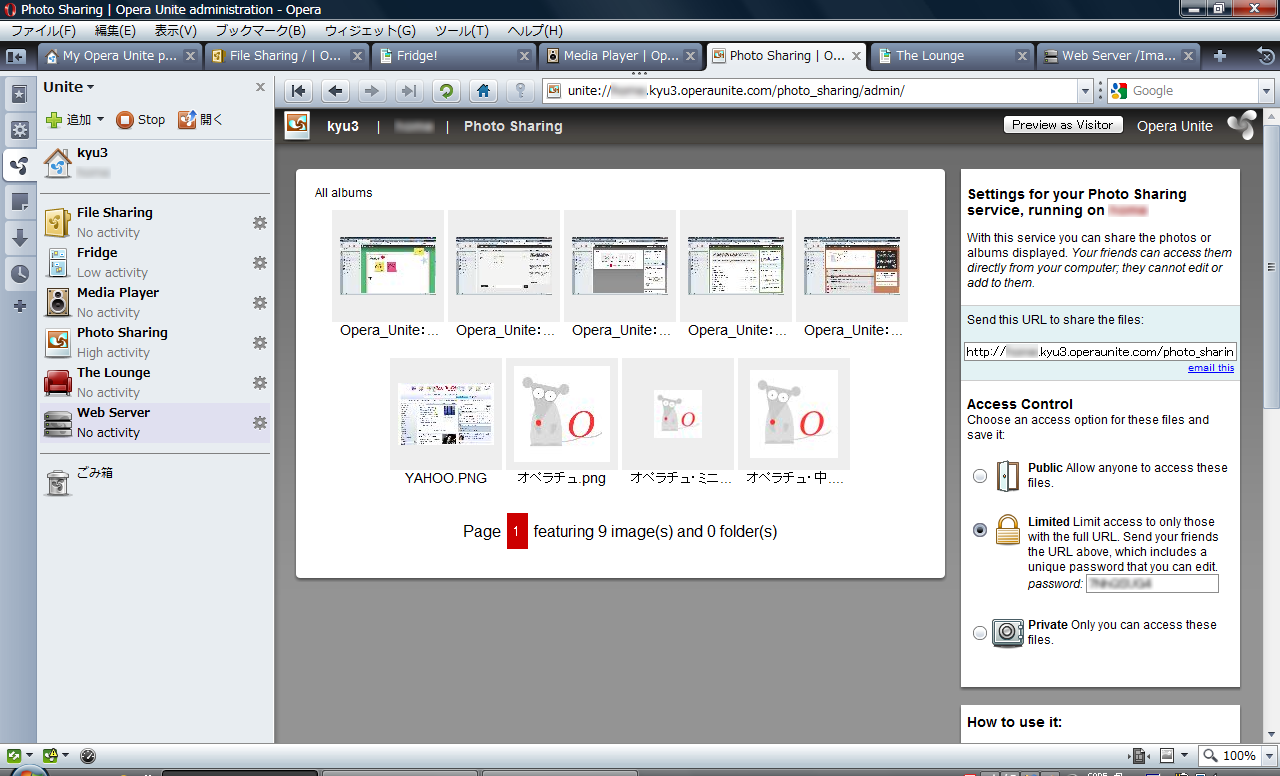1280x776 pixels.
Task: Click the closed tabs trash icon
Action: tap(1267, 56)
